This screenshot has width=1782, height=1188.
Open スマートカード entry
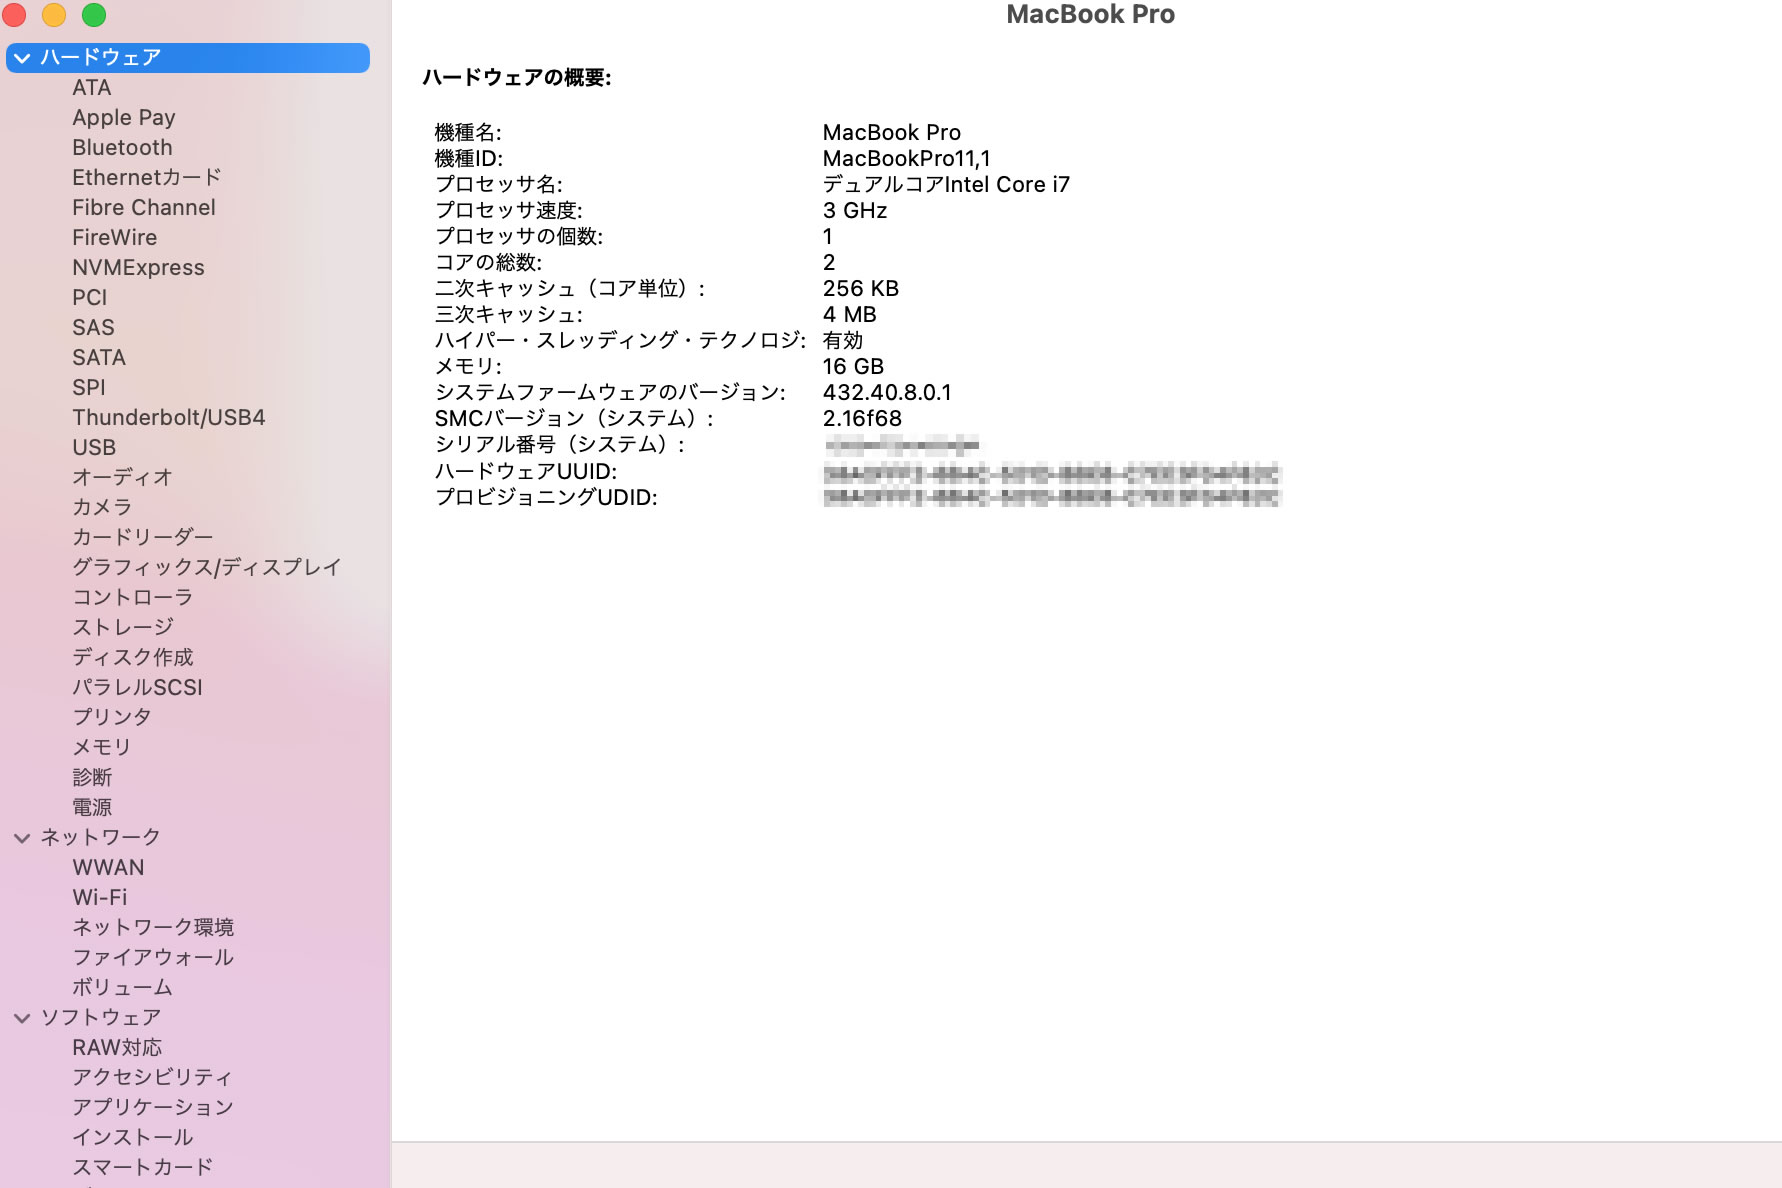pos(143,1168)
